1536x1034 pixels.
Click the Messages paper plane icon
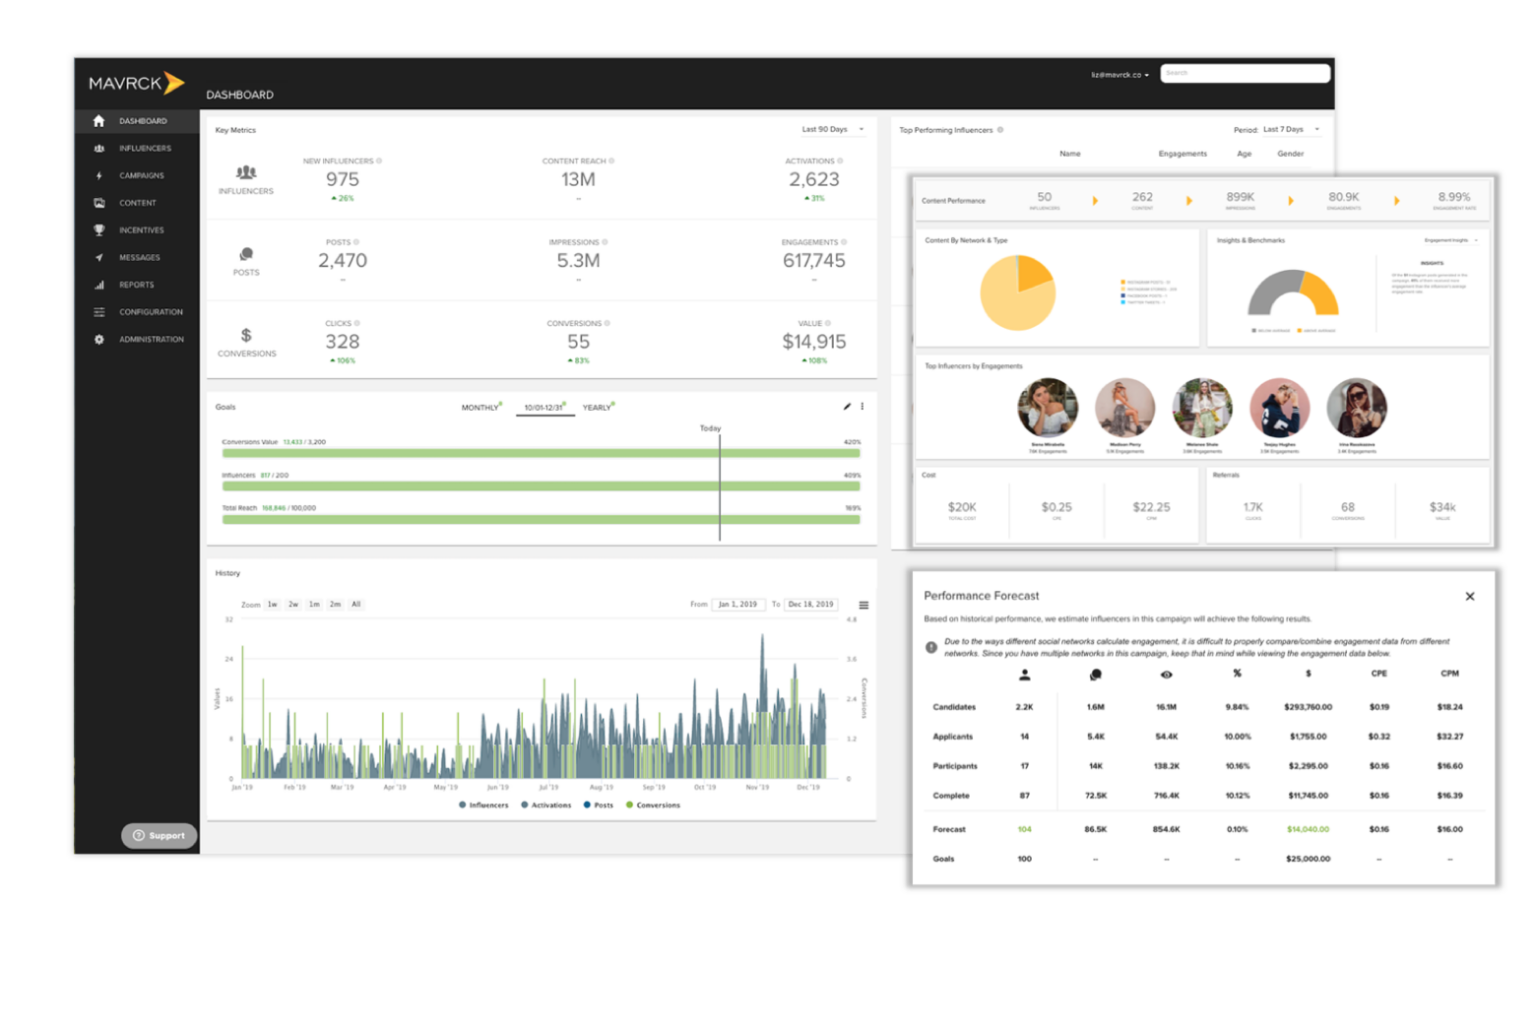[99, 258]
